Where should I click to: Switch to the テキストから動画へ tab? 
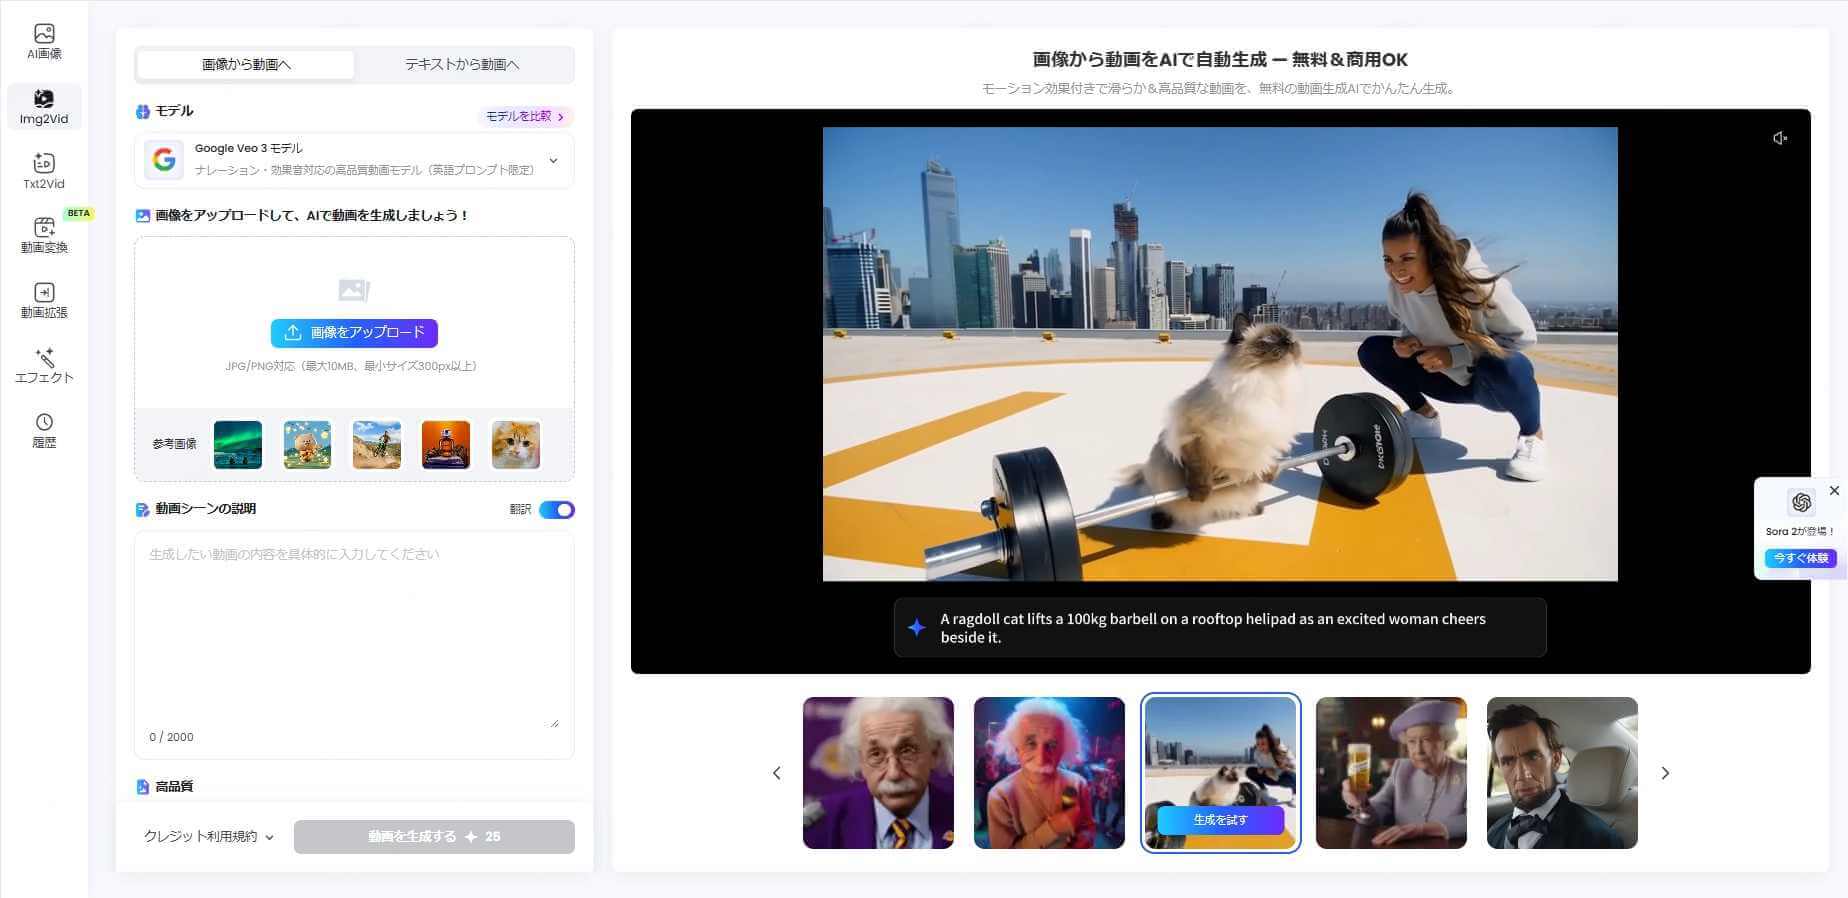pyautogui.click(x=462, y=65)
